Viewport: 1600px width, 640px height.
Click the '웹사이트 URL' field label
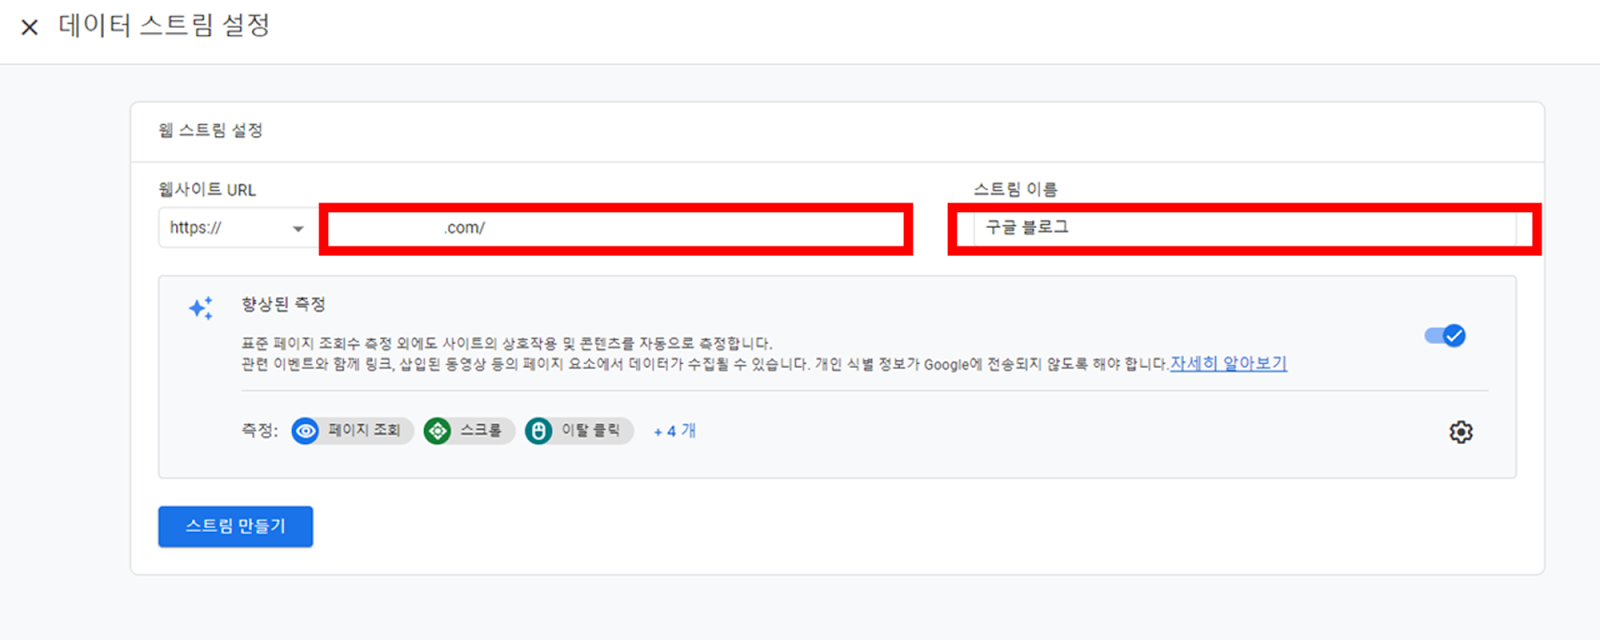tap(207, 189)
